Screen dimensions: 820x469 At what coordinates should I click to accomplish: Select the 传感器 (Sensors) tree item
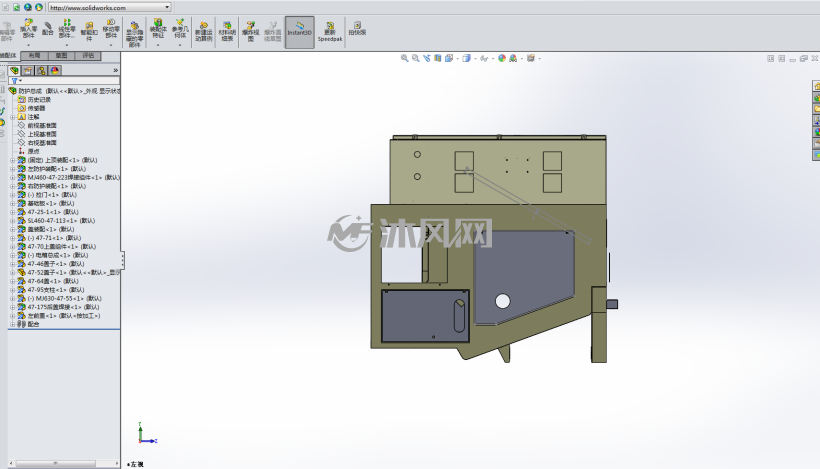(x=36, y=108)
